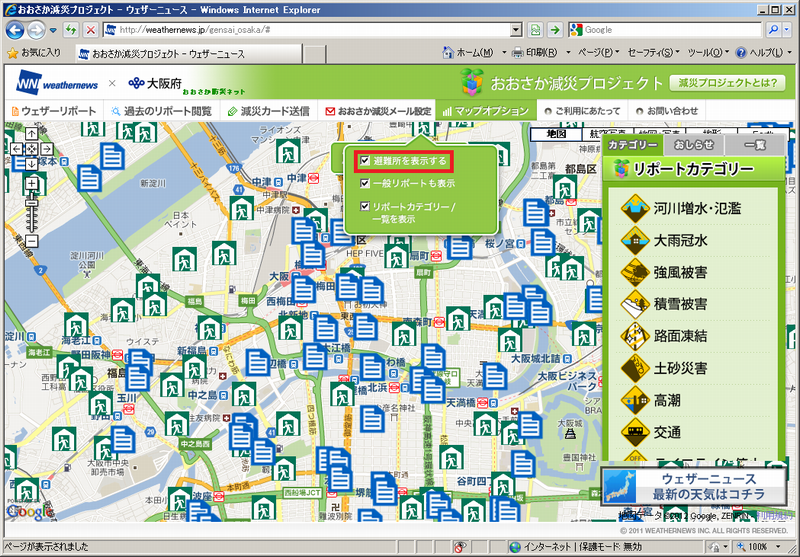Click the report document icon near 新淀川
The image size is (800, 557).
pos(113,156)
